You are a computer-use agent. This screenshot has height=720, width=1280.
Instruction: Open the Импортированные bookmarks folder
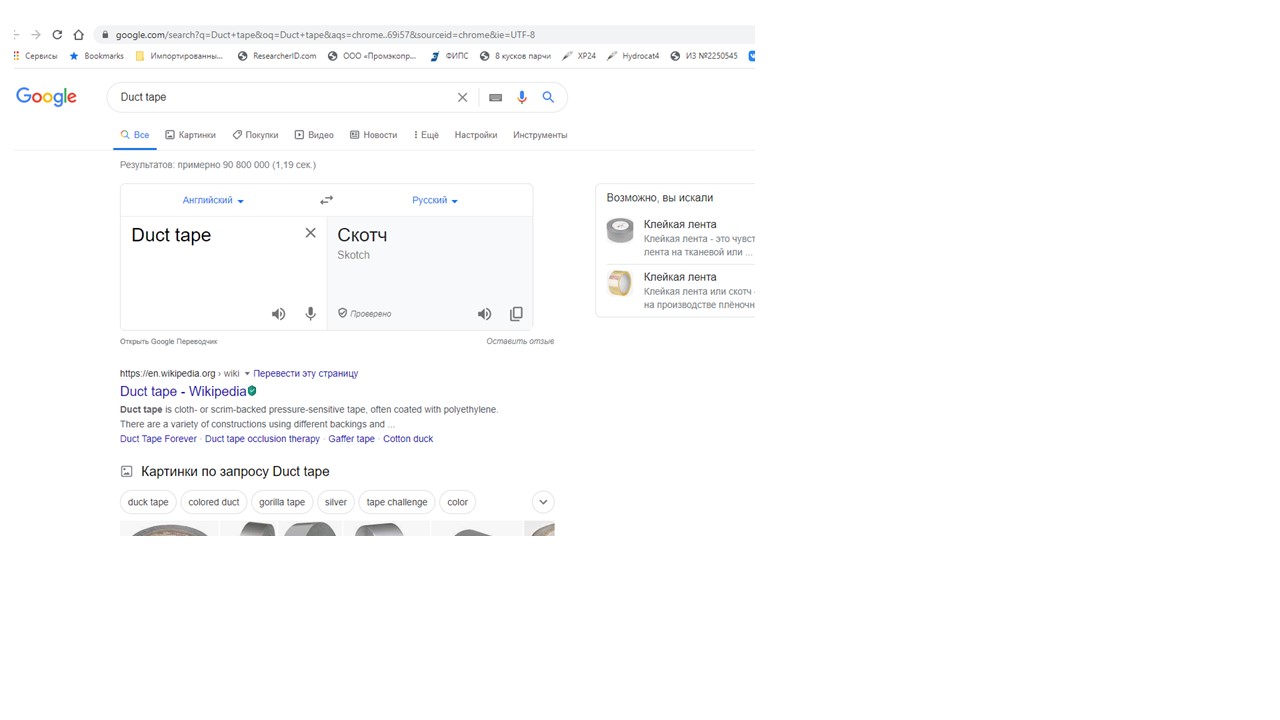click(x=180, y=56)
